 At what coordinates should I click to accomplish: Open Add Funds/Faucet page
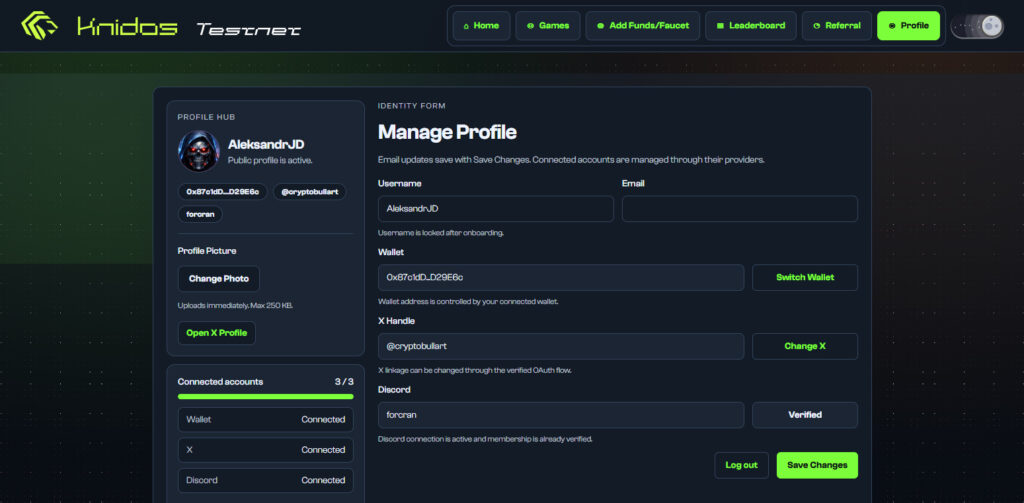click(642, 26)
